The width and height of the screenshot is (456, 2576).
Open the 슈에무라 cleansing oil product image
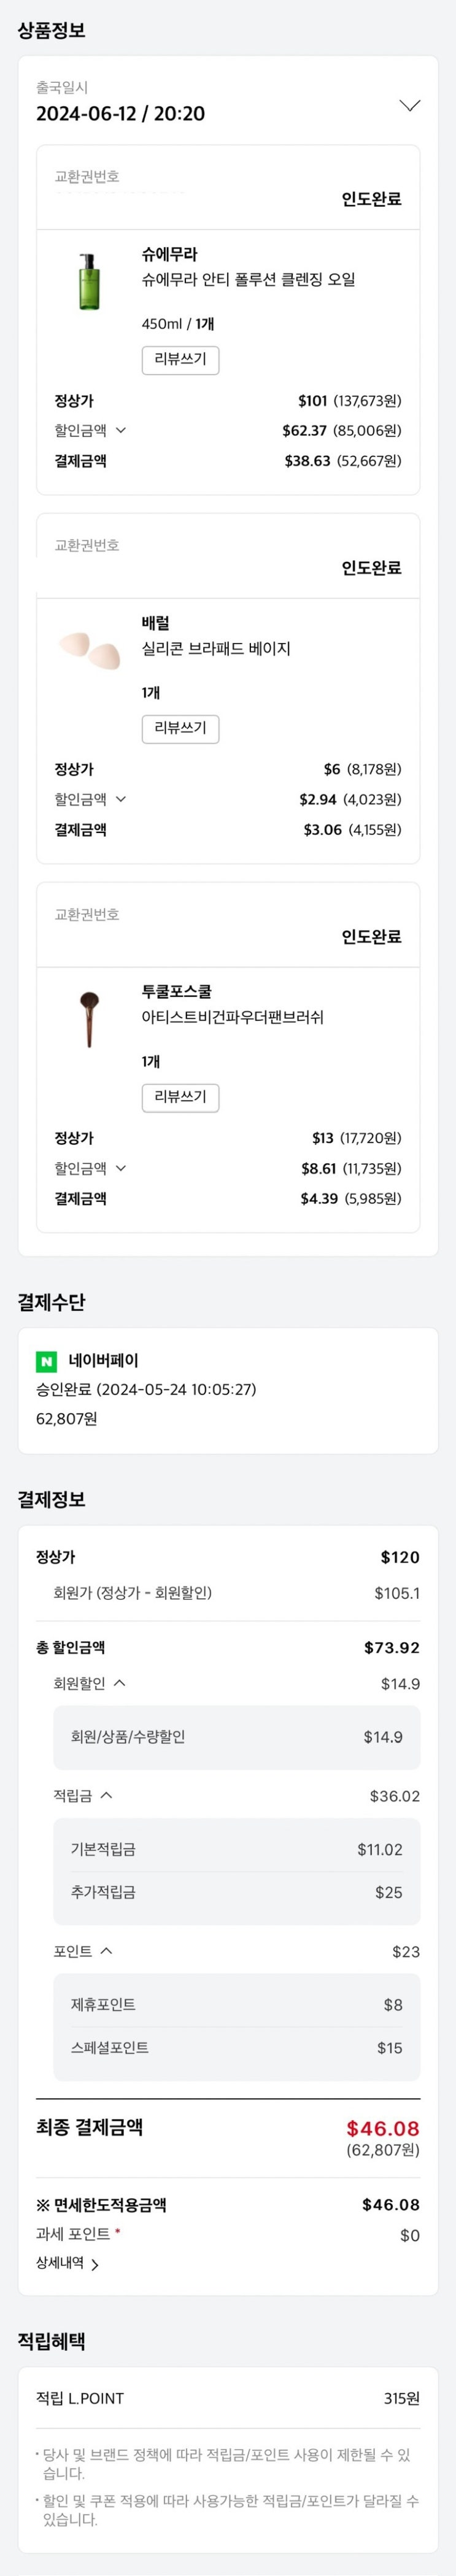coord(89,282)
